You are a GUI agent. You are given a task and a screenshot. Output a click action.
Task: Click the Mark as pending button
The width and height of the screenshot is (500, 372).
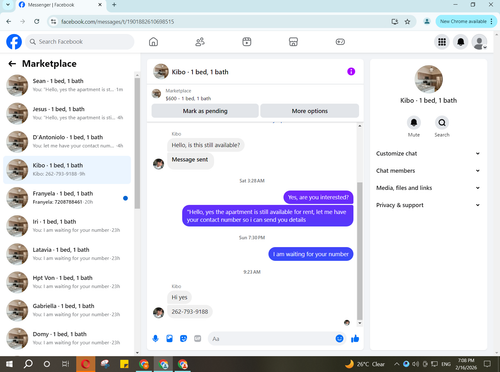point(205,111)
